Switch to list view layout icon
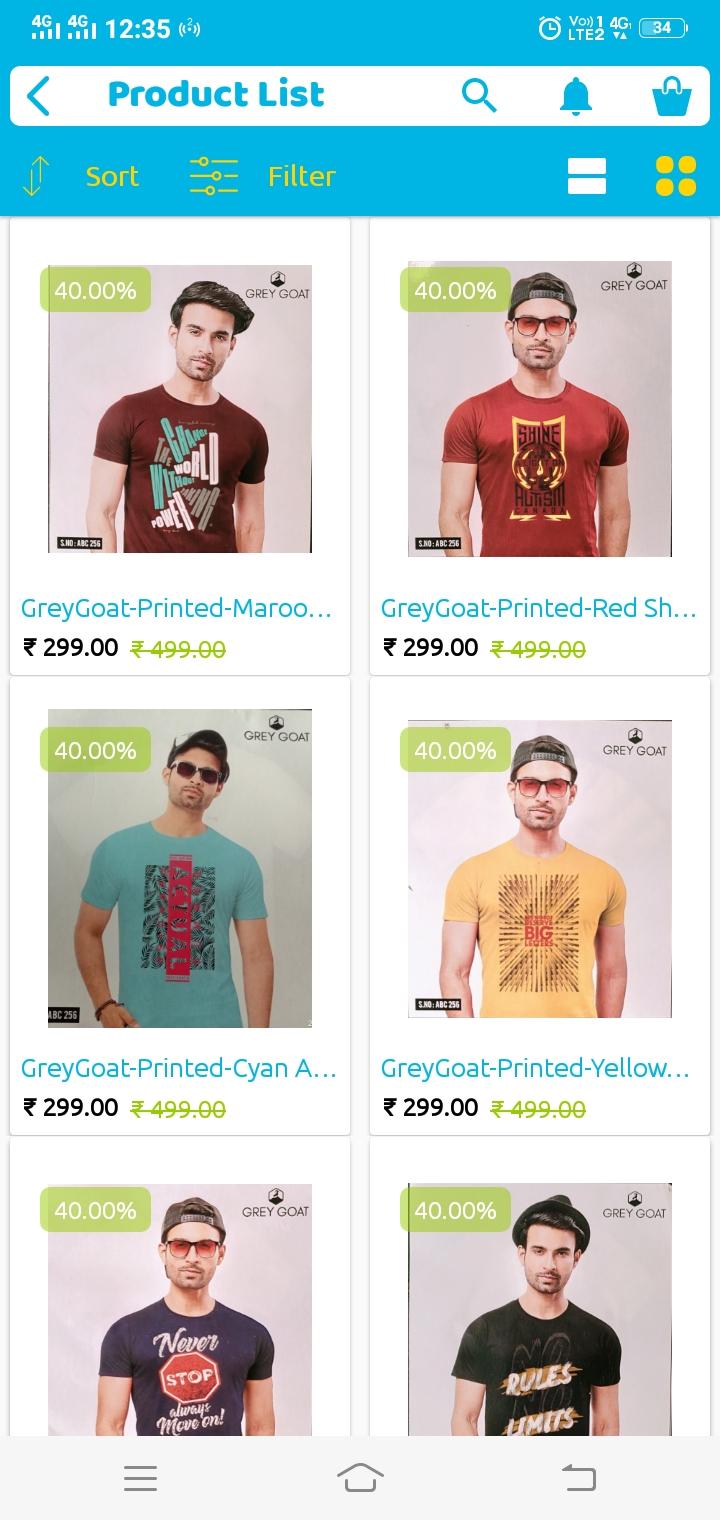720x1520 pixels. click(587, 176)
